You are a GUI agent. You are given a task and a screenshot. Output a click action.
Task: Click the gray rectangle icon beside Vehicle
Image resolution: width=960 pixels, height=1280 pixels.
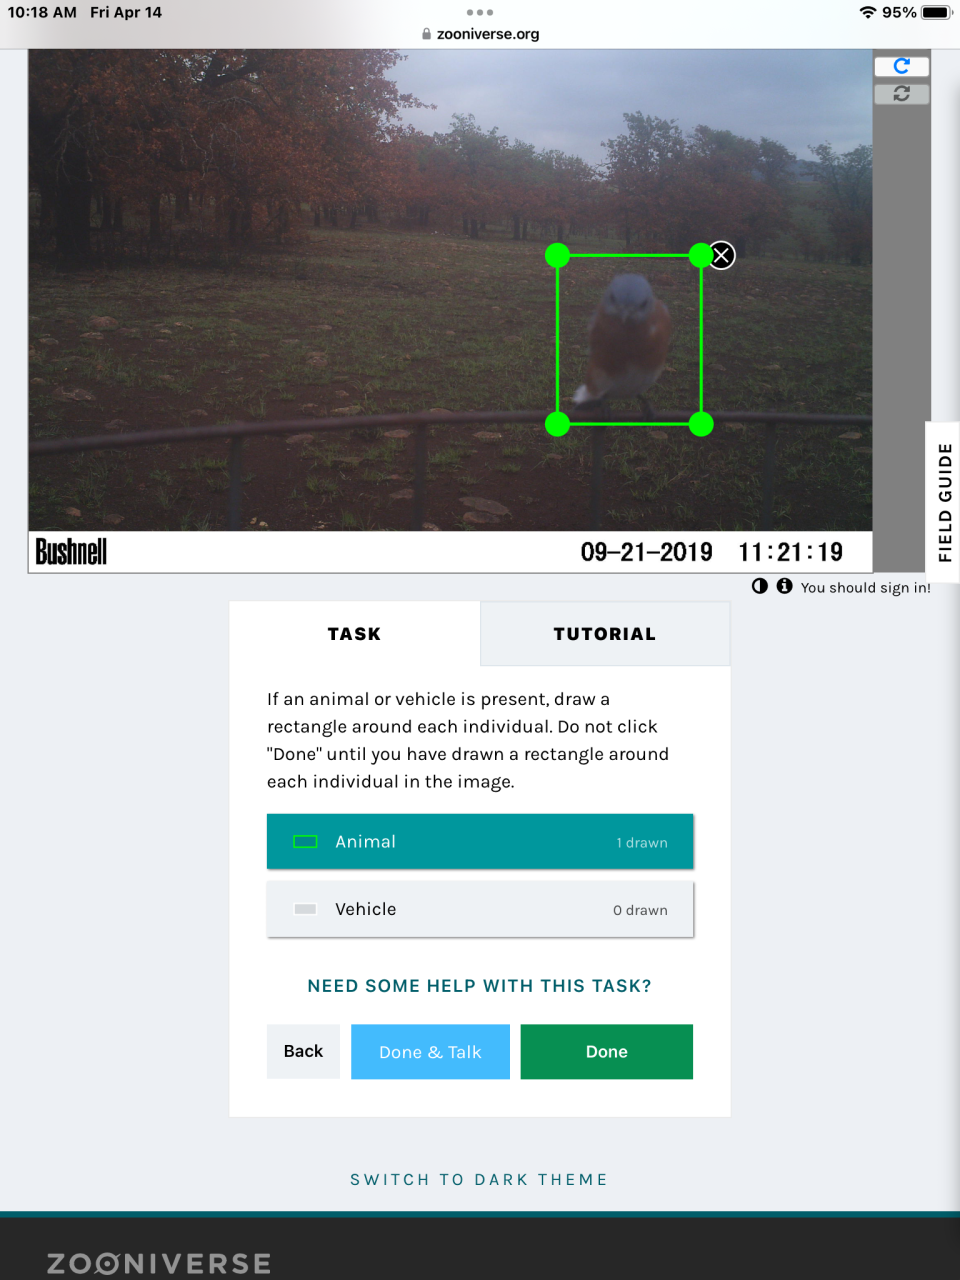coord(305,909)
